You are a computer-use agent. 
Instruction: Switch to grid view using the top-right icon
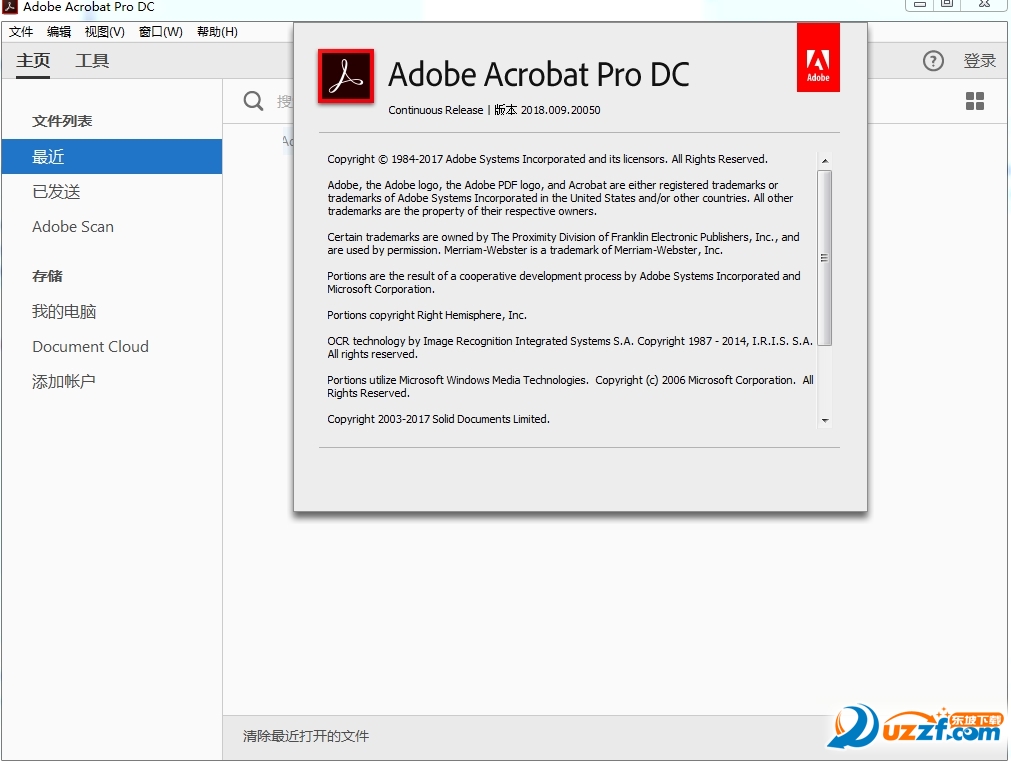pyautogui.click(x=974, y=101)
